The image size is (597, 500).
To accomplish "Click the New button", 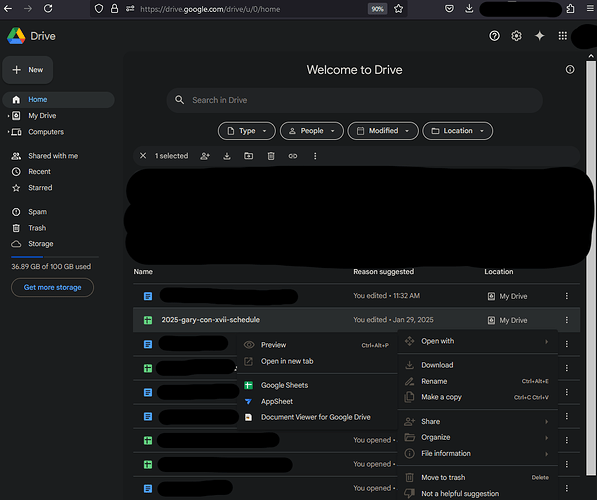I will pyautogui.click(x=28, y=70).
